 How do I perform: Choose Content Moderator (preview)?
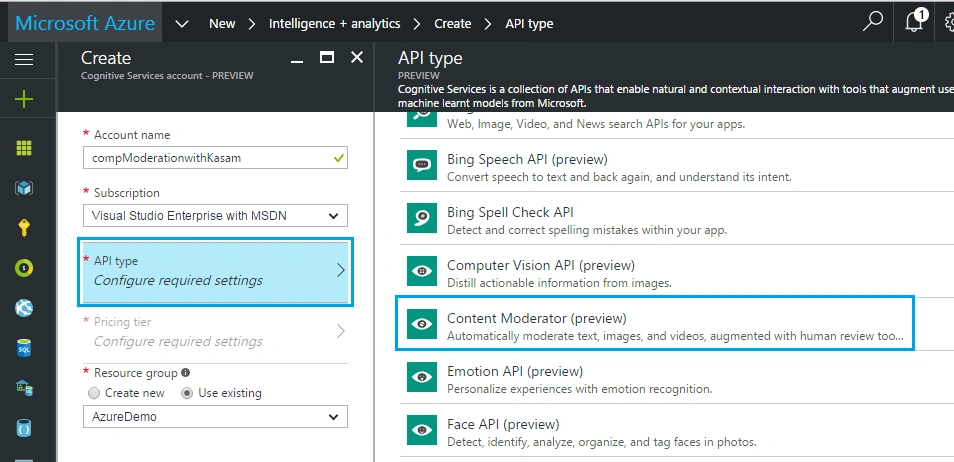pos(656,324)
